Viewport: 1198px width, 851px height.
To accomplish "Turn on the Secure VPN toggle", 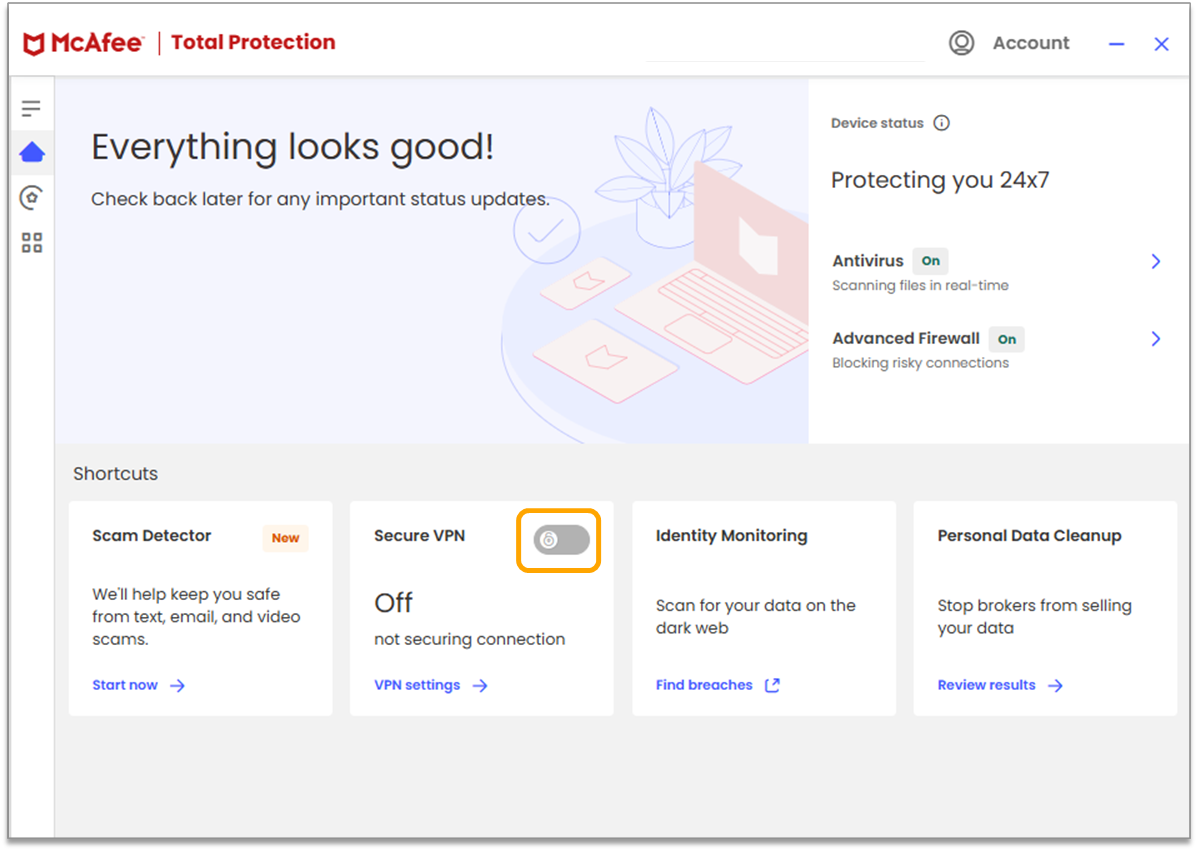I will 559,540.
